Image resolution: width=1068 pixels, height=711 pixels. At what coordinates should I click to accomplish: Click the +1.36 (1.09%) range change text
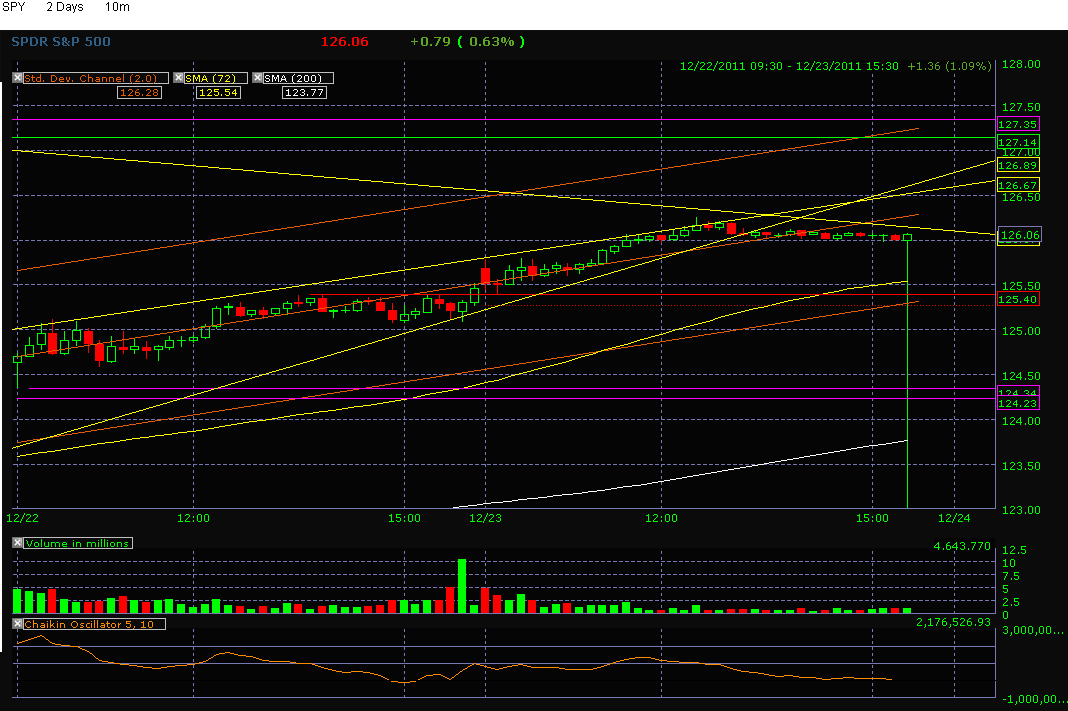click(x=949, y=66)
